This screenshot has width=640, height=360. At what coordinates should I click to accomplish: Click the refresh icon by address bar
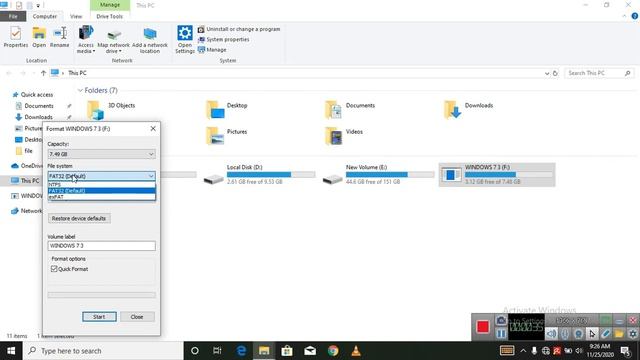[555, 73]
